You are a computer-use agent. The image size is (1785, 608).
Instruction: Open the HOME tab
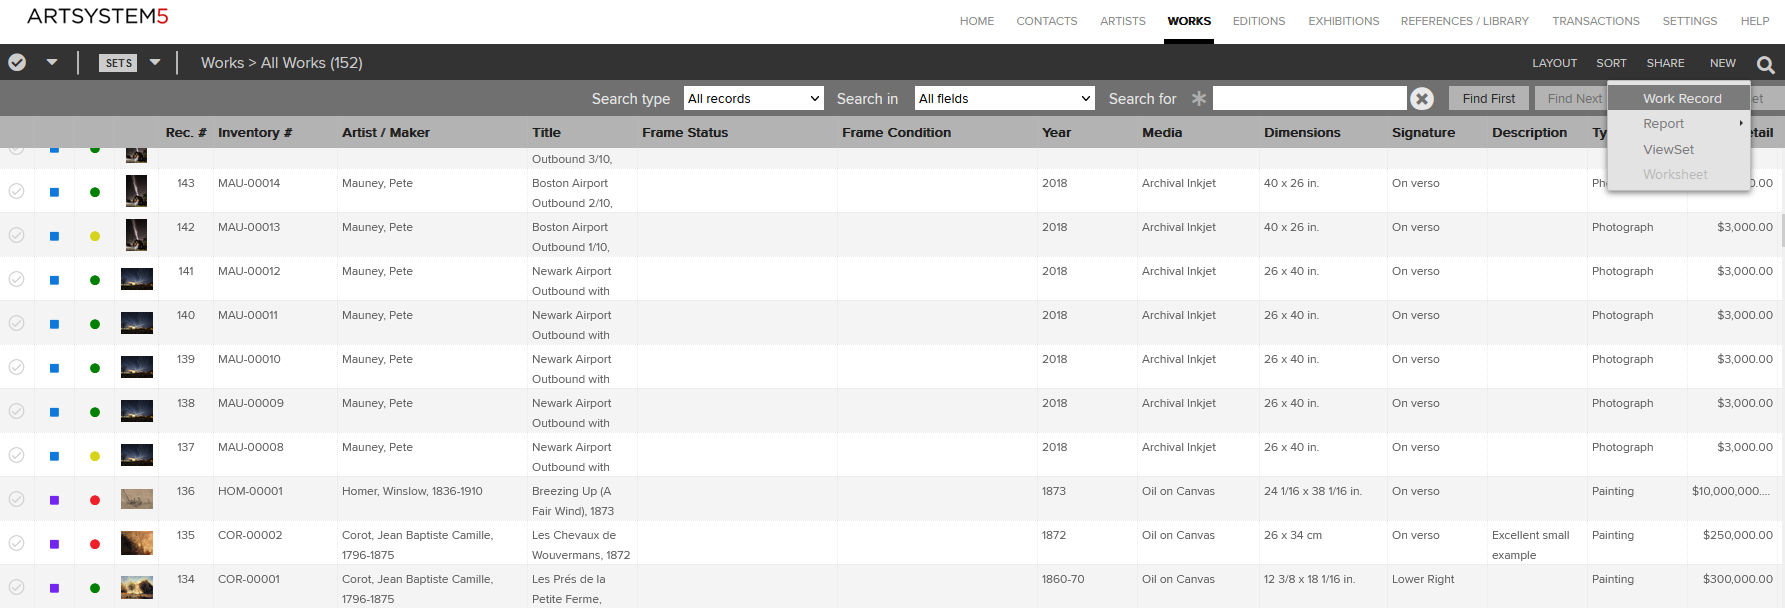(x=977, y=21)
